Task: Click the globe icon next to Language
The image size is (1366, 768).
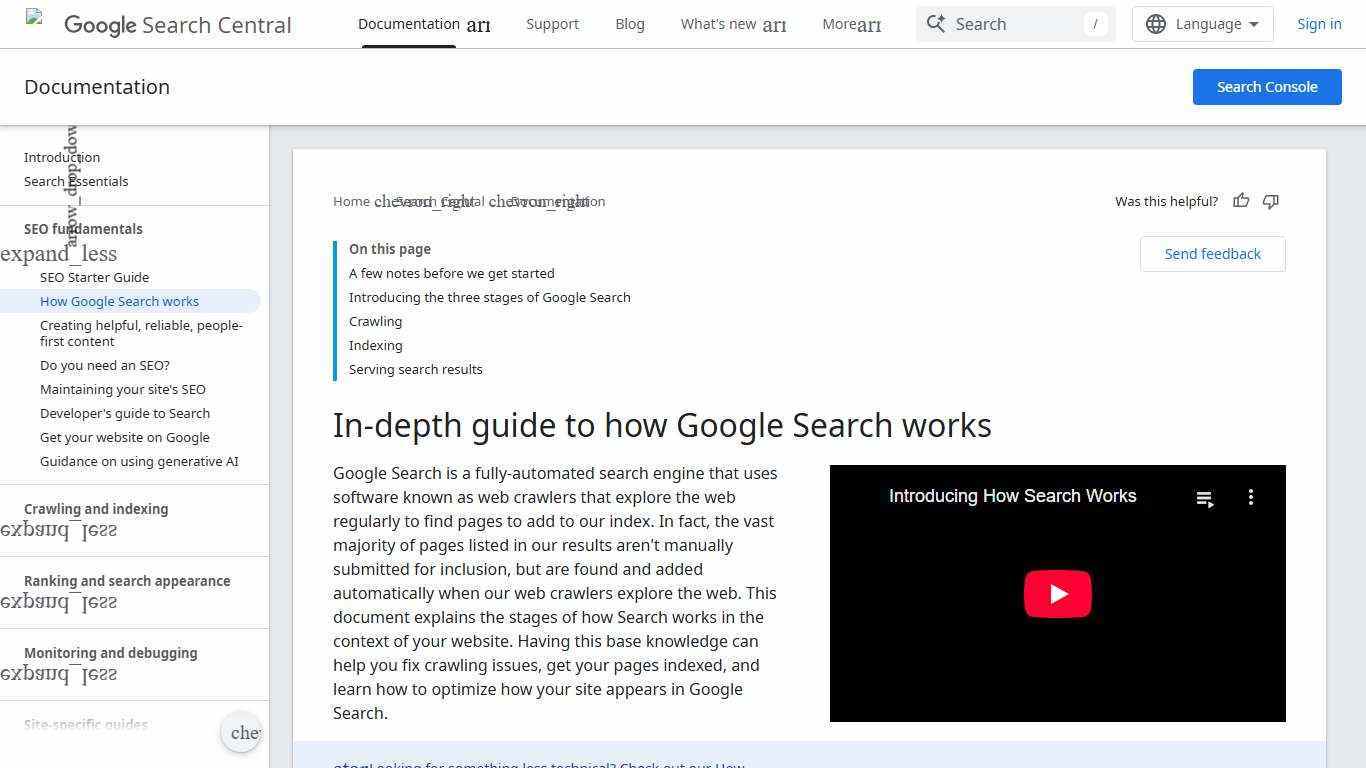Action: click(1157, 23)
